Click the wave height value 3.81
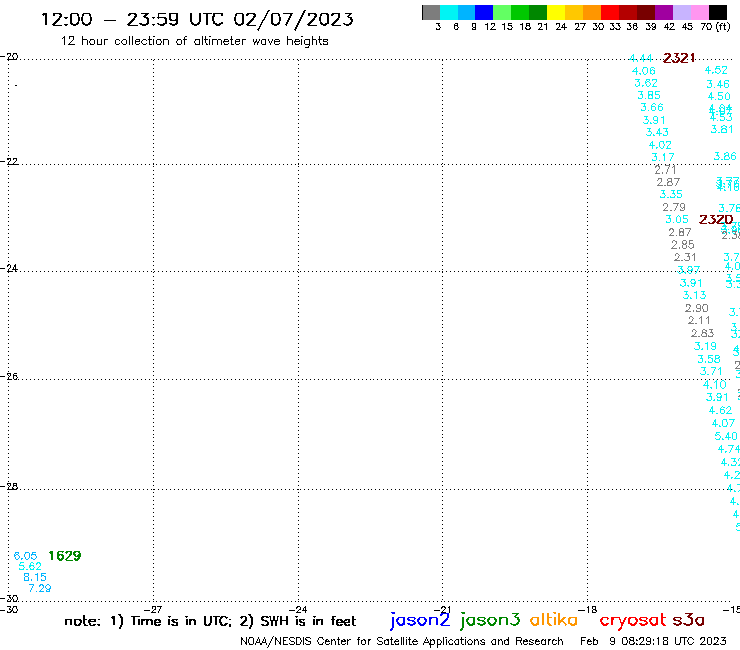 pyautogui.click(x=722, y=129)
